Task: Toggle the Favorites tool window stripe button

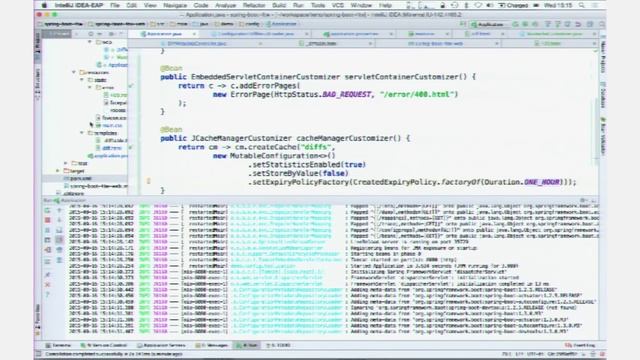Action: (x=38, y=320)
